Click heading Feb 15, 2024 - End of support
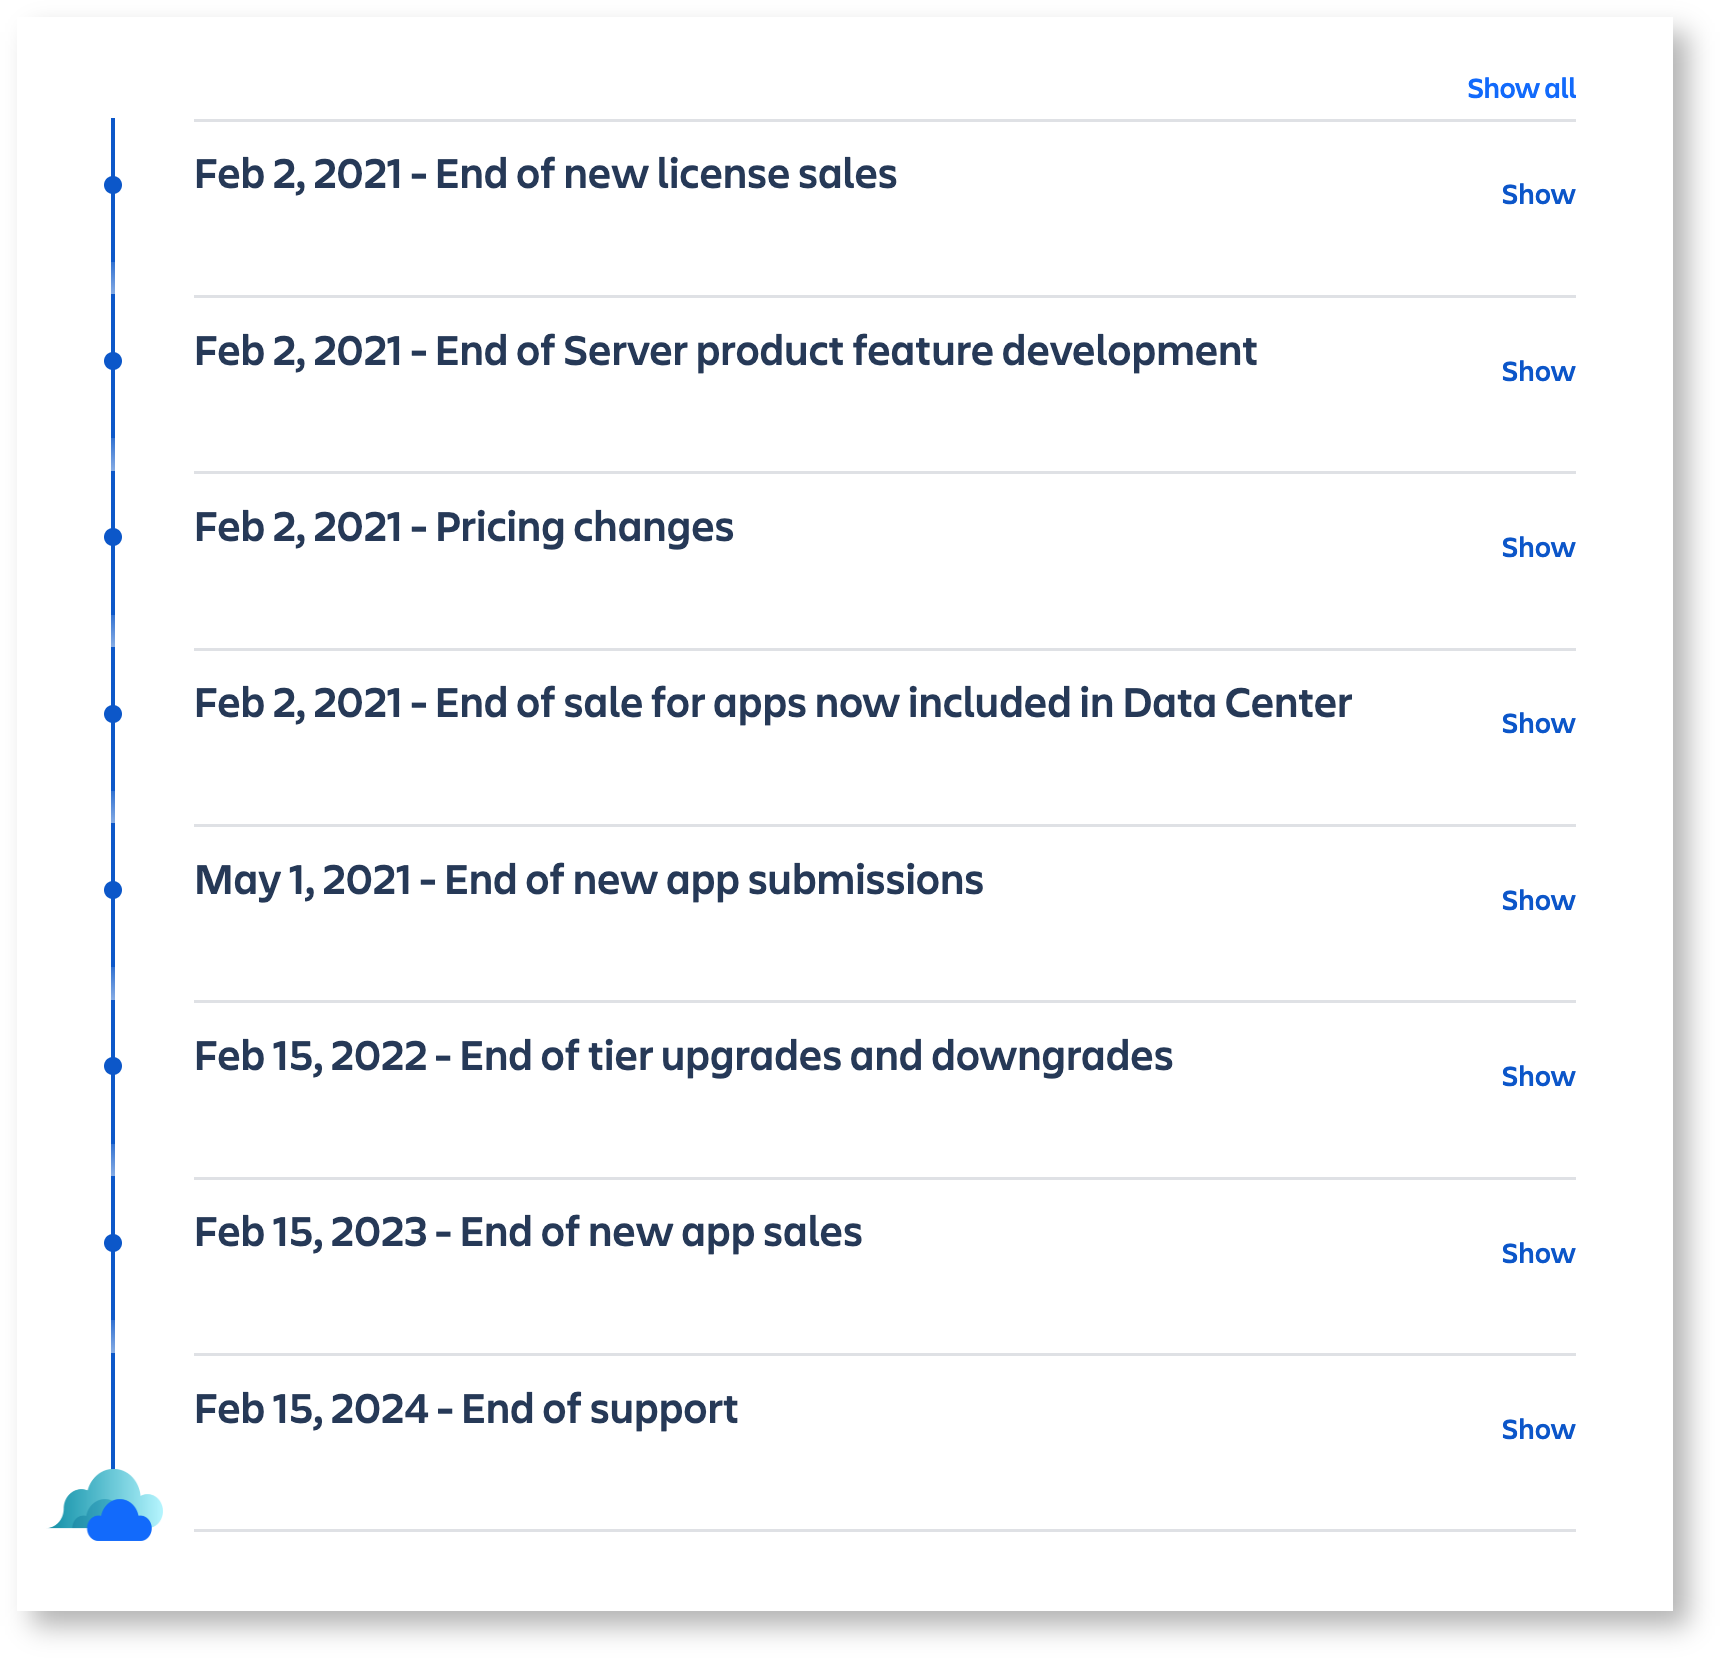Image resolution: width=1721 pixels, height=1659 pixels. [x=465, y=1409]
